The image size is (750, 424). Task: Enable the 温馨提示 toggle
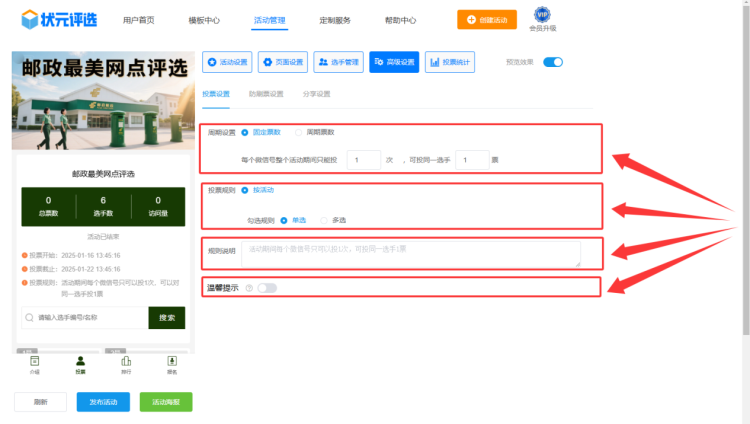267,288
